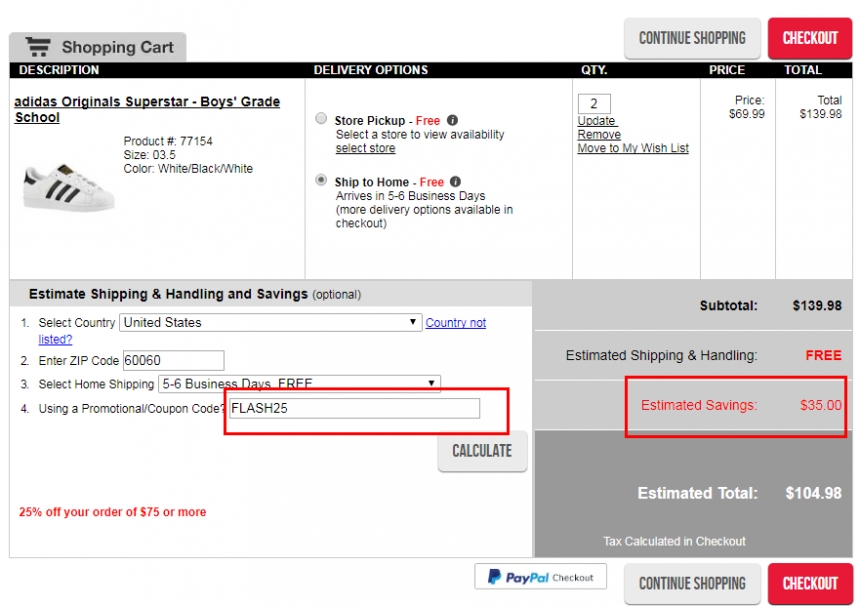Click the quantity input field
The height and width of the screenshot is (606, 860).
pos(594,104)
